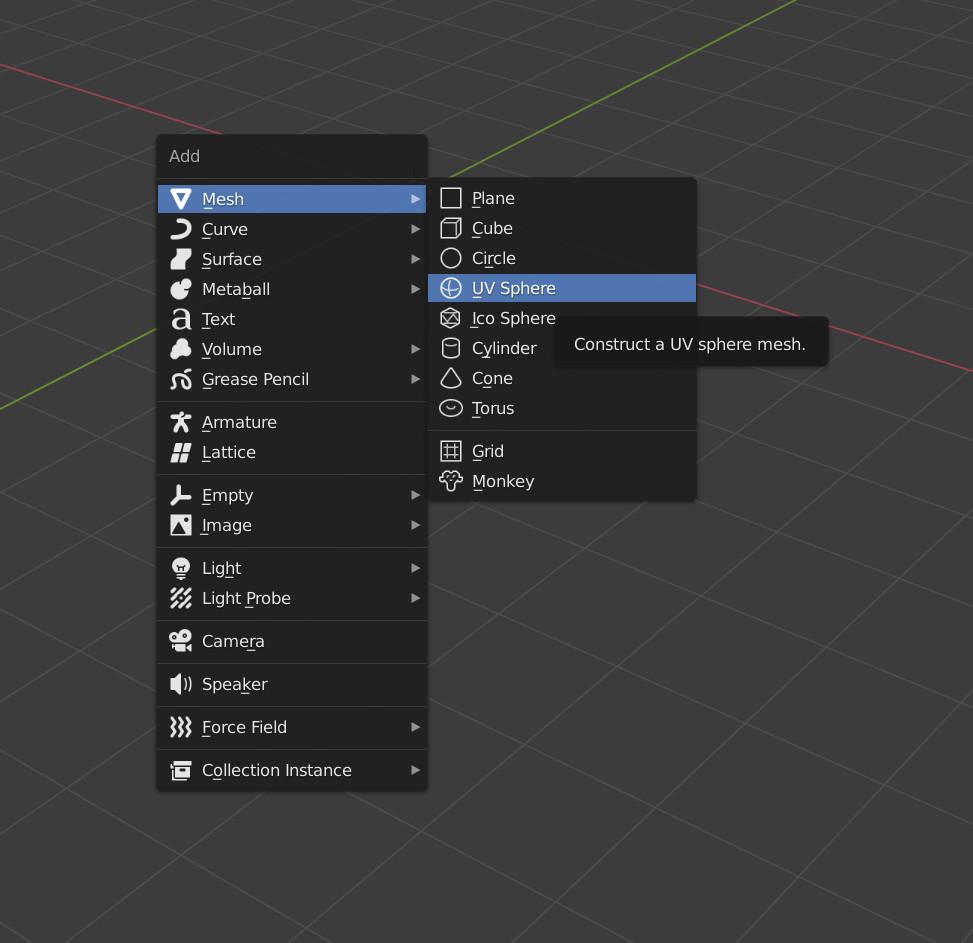
Task: Choose the Armature label
Action: (x=239, y=422)
